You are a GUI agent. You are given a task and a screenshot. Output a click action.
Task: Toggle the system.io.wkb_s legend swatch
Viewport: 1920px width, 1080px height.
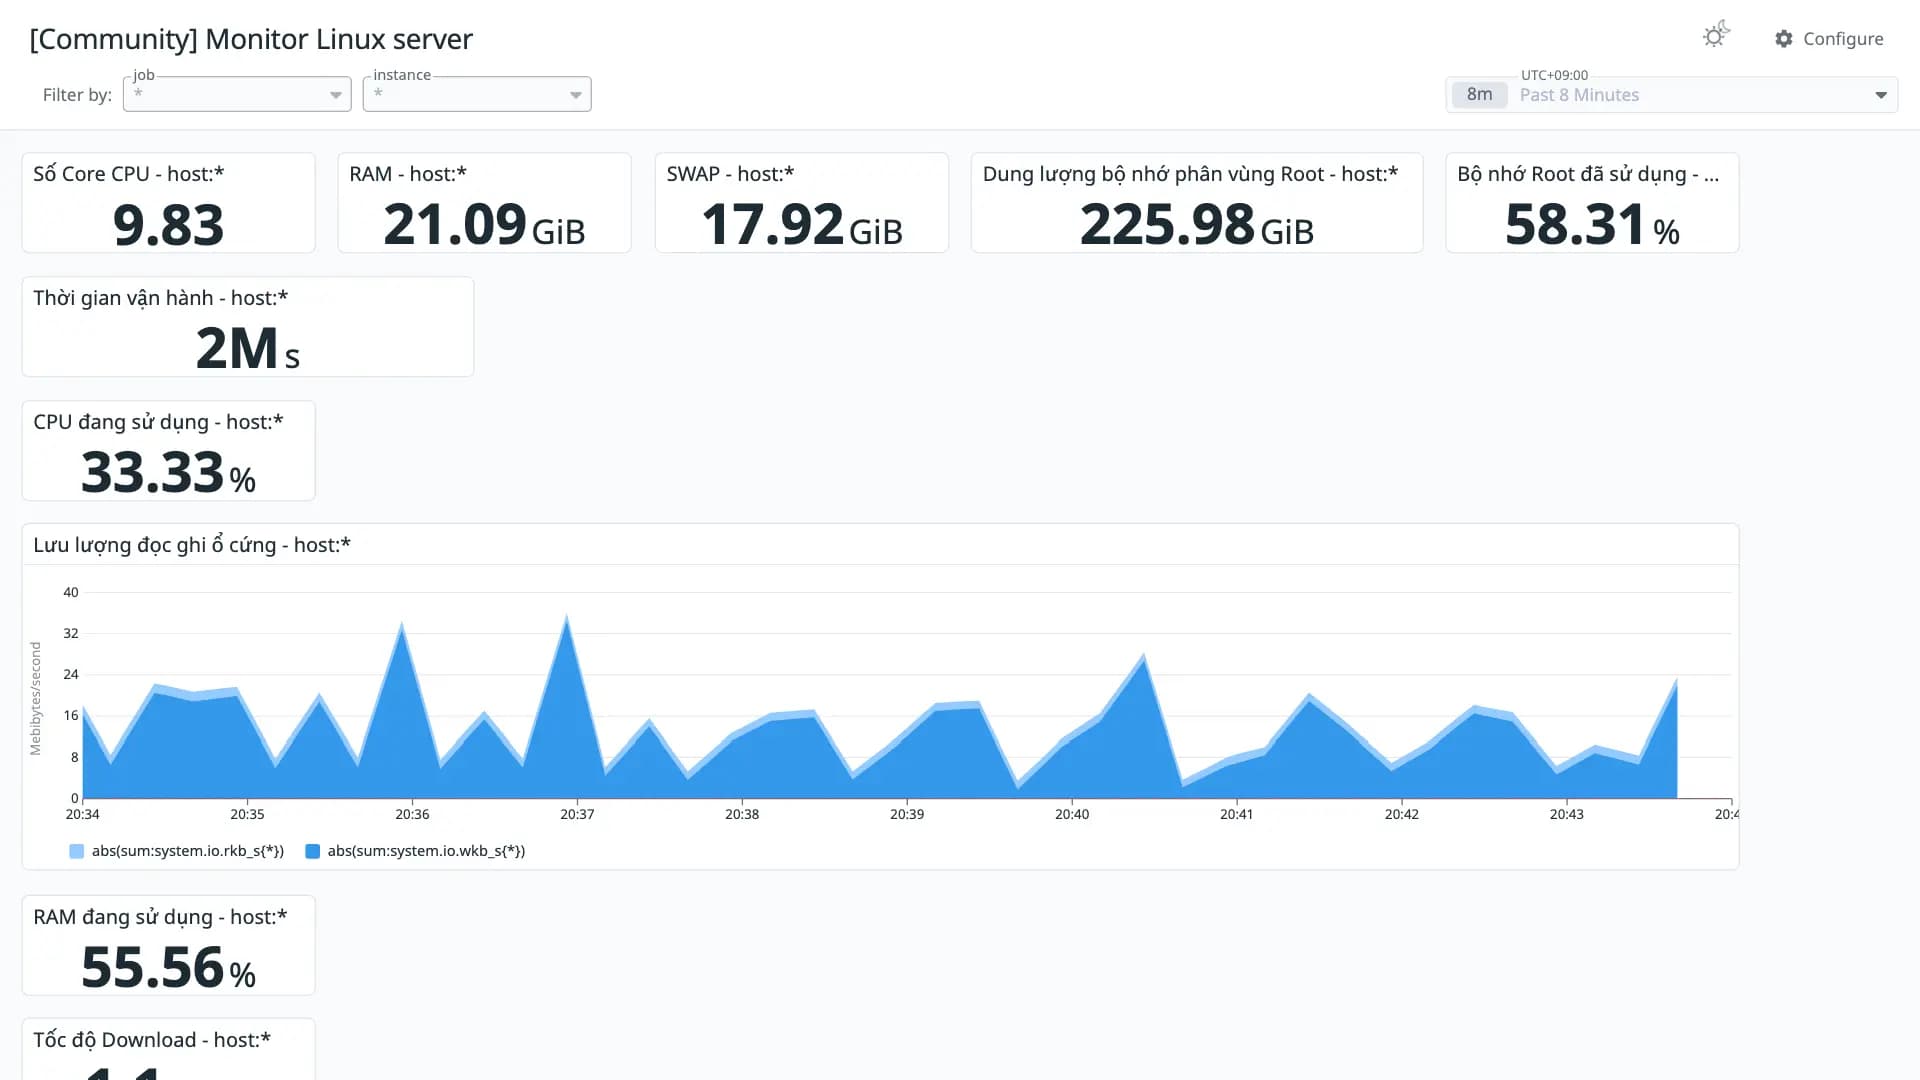(312, 851)
